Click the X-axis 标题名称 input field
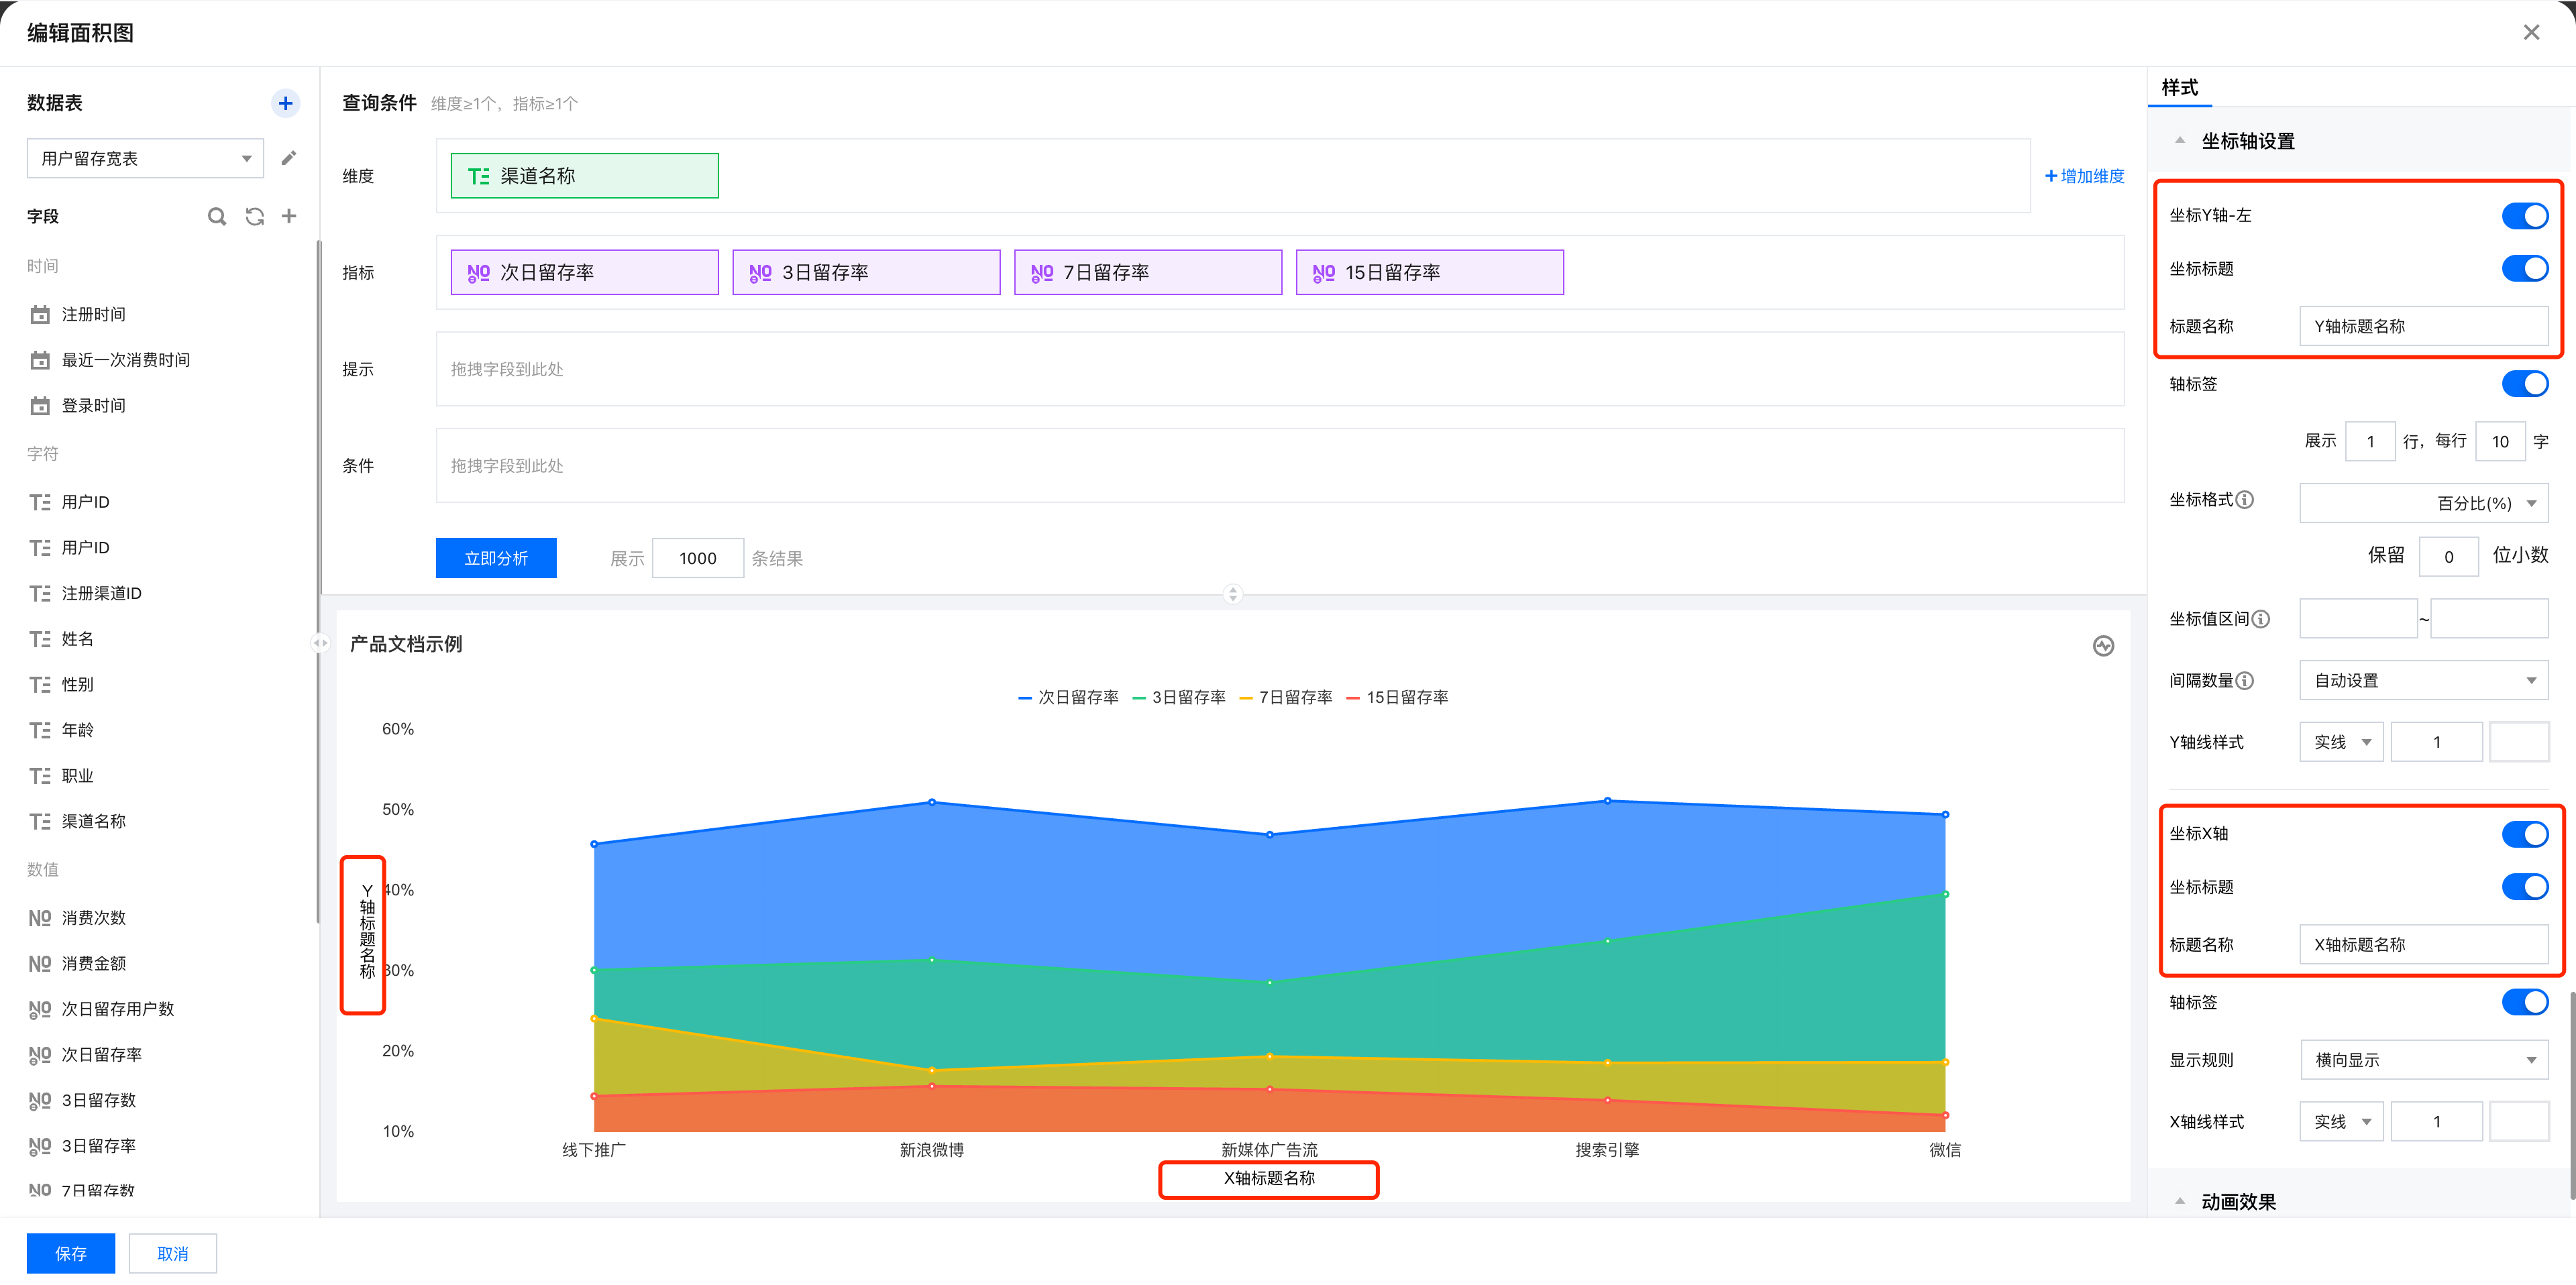 [x=2424, y=945]
